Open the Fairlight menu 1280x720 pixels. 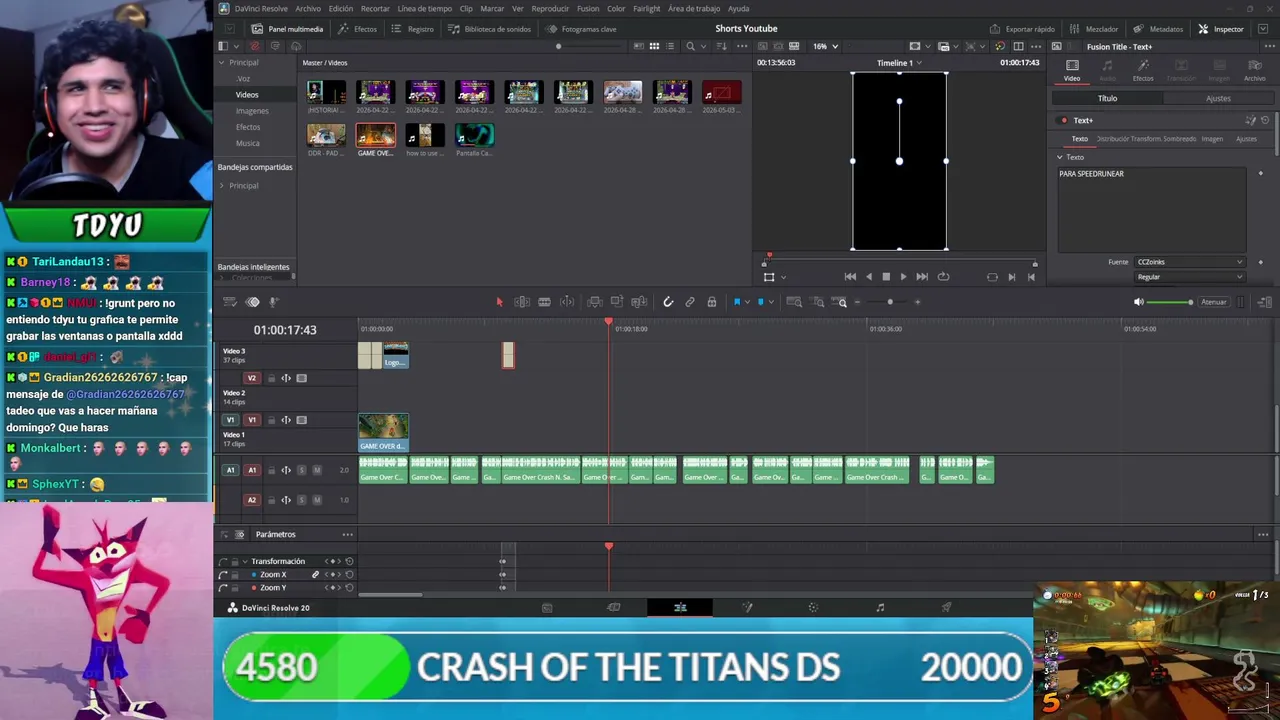(647, 8)
